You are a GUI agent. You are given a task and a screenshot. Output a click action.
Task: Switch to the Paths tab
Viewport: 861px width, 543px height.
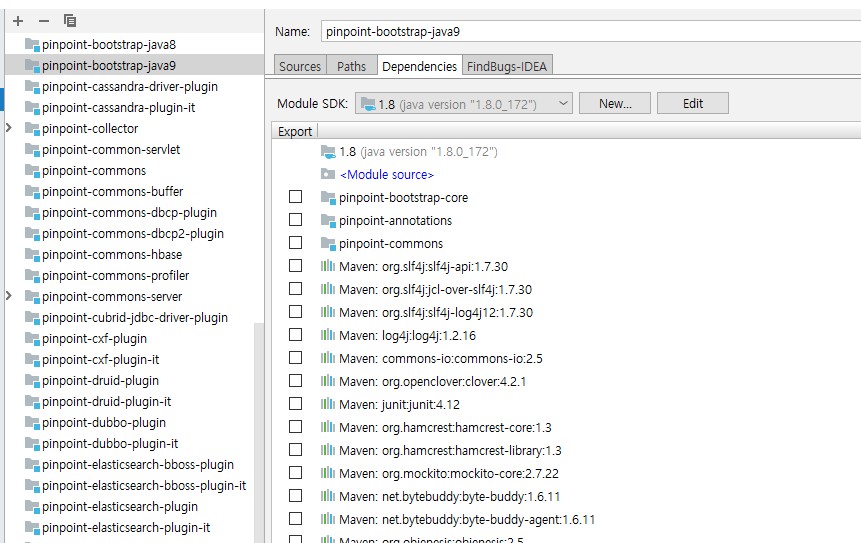(x=351, y=66)
